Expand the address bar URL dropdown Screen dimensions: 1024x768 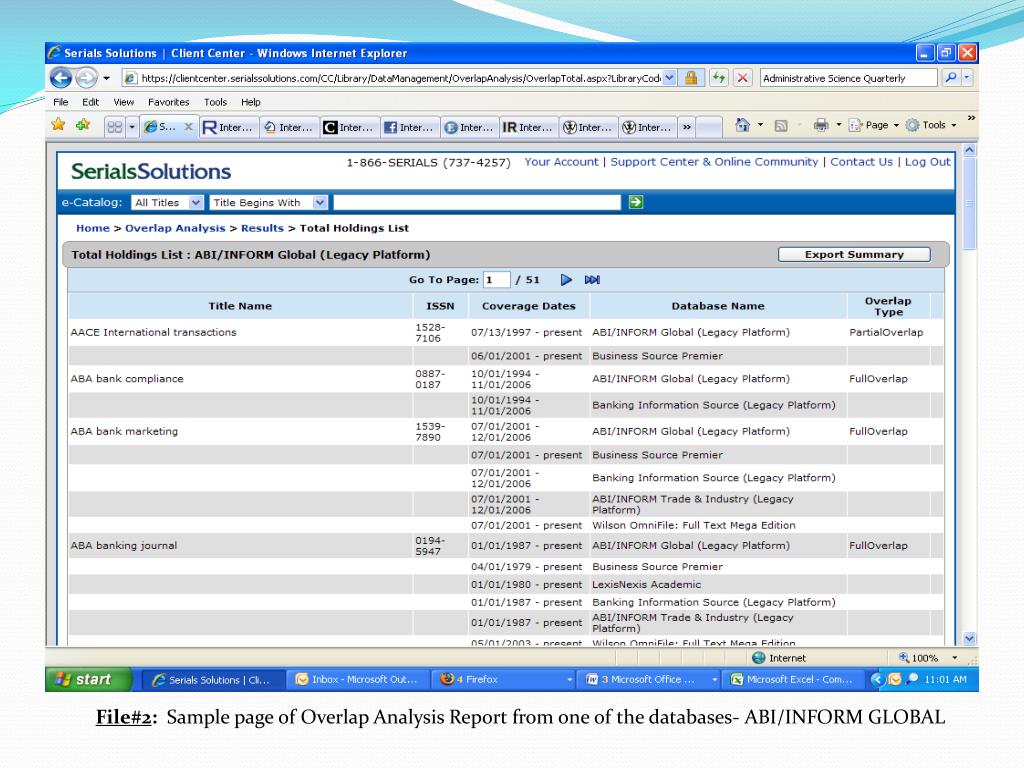[x=669, y=78]
